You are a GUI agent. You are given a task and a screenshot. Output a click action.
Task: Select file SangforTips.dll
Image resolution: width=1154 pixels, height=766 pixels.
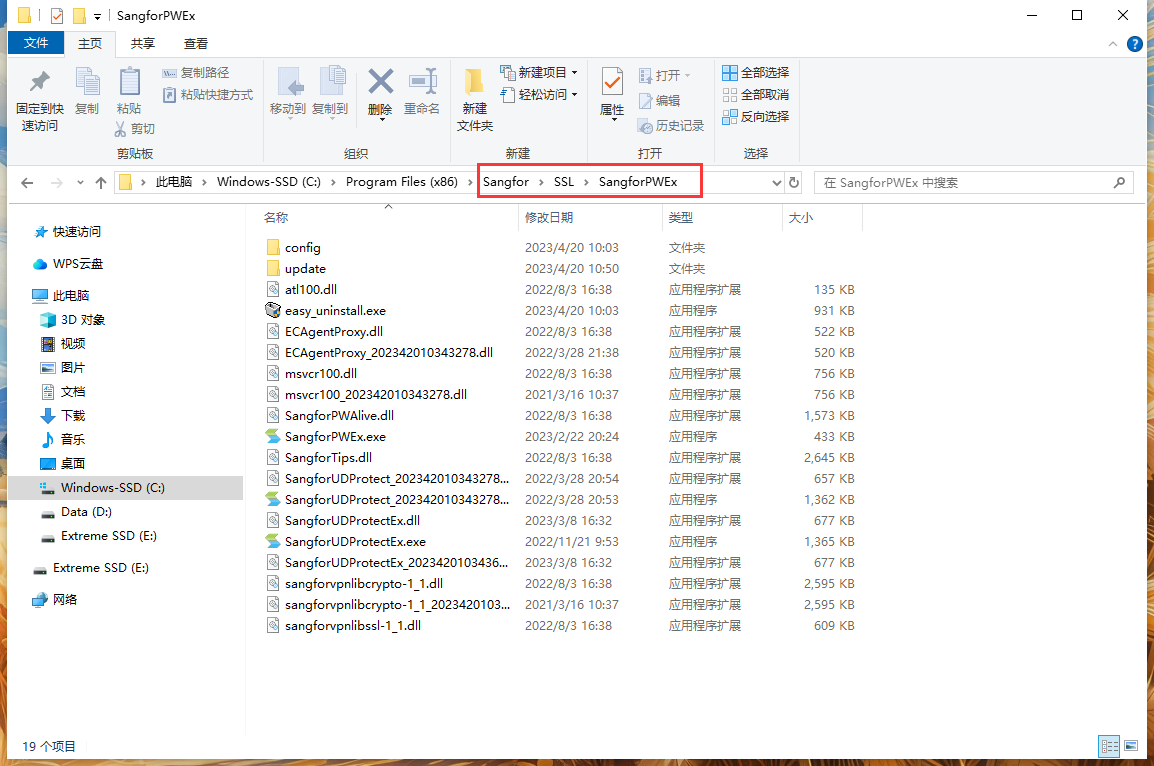pyautogui.click(x=328, y=458)
